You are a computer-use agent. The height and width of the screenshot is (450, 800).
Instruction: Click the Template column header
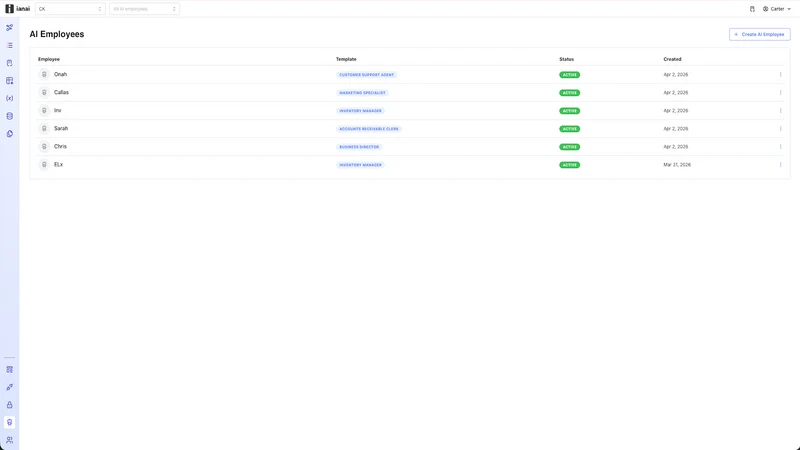346,59
